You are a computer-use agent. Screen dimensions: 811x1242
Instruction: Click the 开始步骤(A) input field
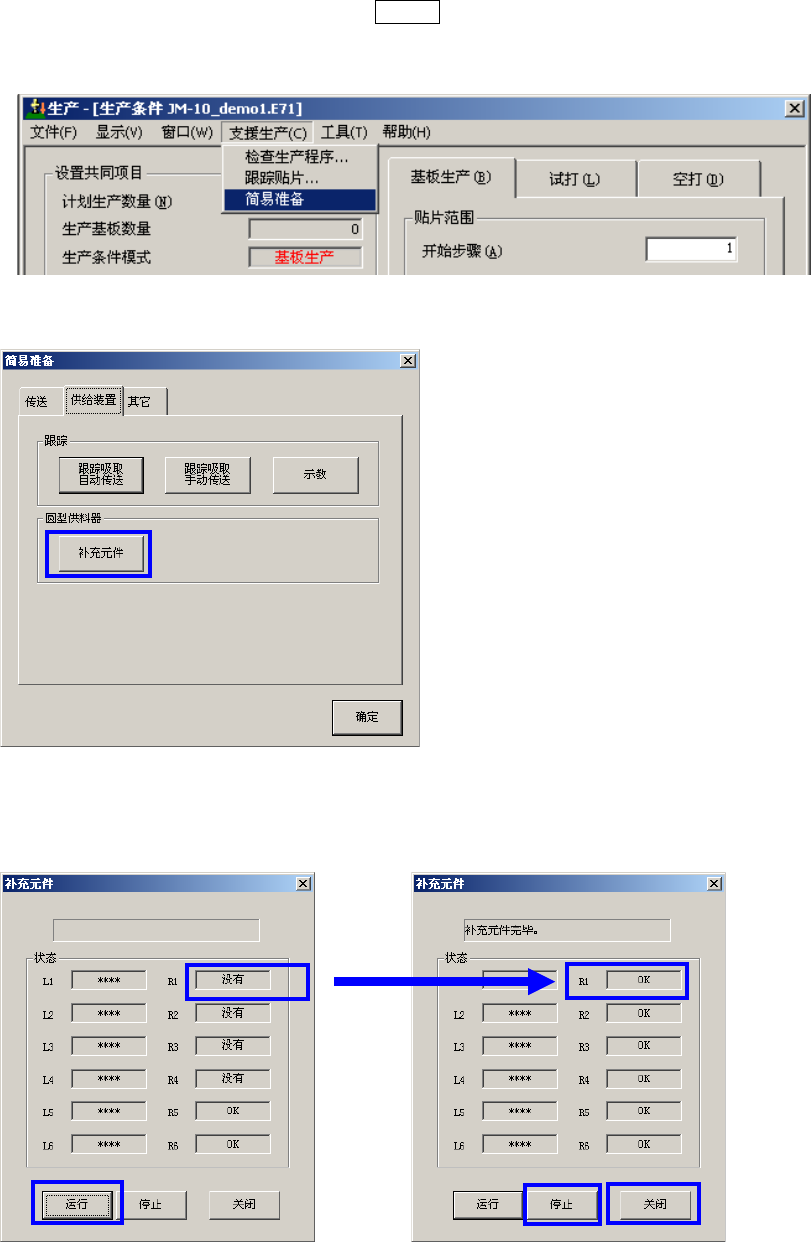pyautogui.click(x=692, y=249)
